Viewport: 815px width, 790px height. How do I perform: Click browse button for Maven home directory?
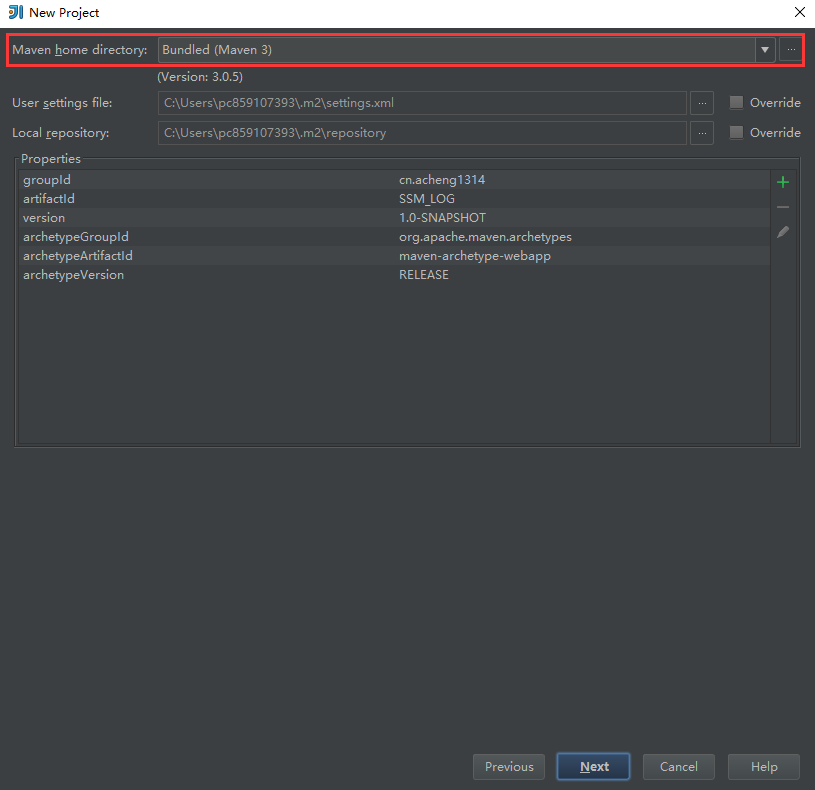pyautogui.click(x=791, y=50)
